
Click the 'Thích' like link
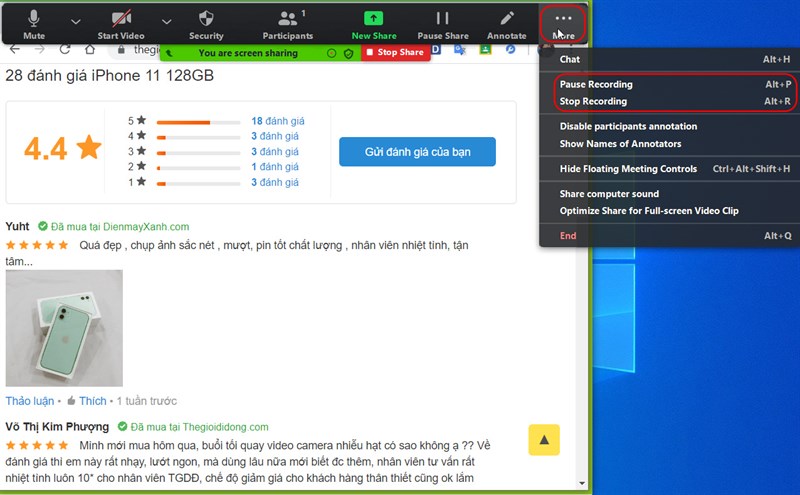click(x=92, y=401)
